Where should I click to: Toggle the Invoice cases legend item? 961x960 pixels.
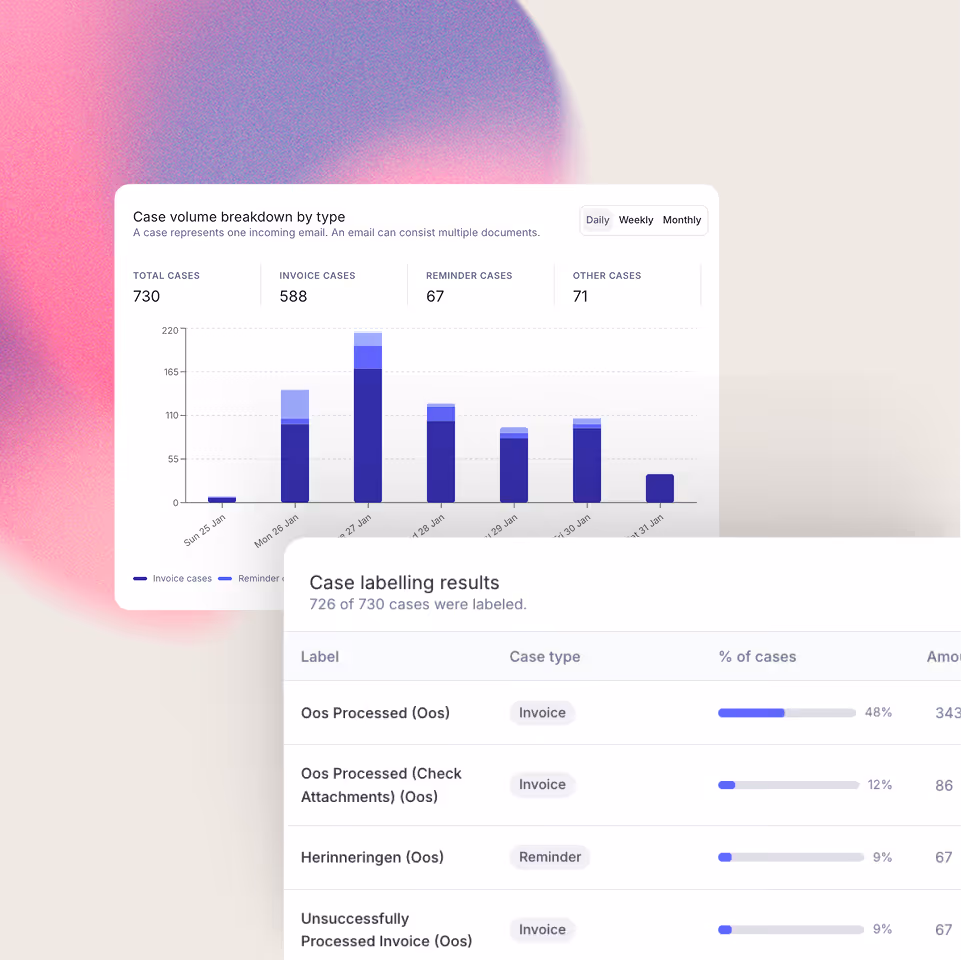pos(173,578)
